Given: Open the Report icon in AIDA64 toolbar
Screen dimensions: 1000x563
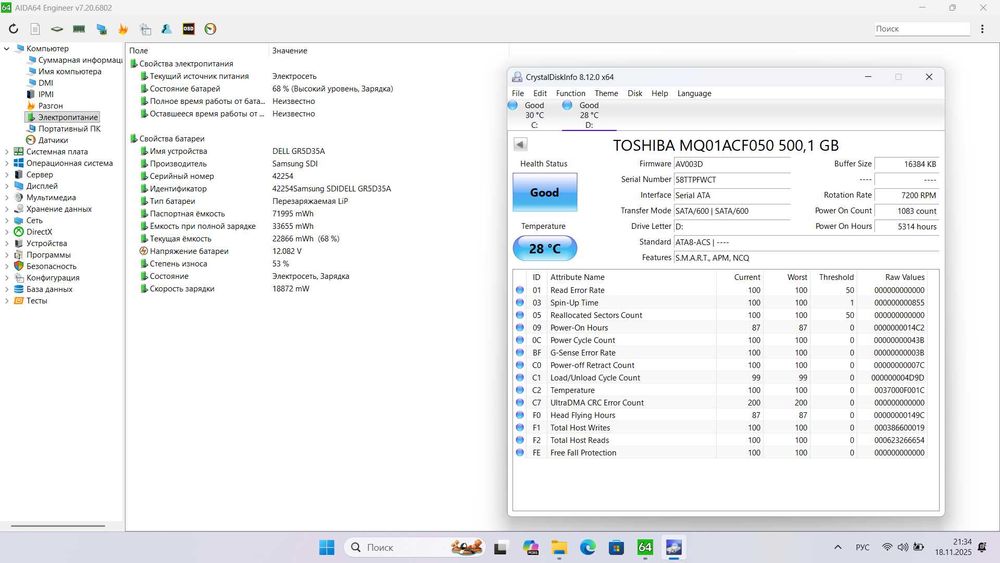Looking at the screenshot, I should 35,29.
